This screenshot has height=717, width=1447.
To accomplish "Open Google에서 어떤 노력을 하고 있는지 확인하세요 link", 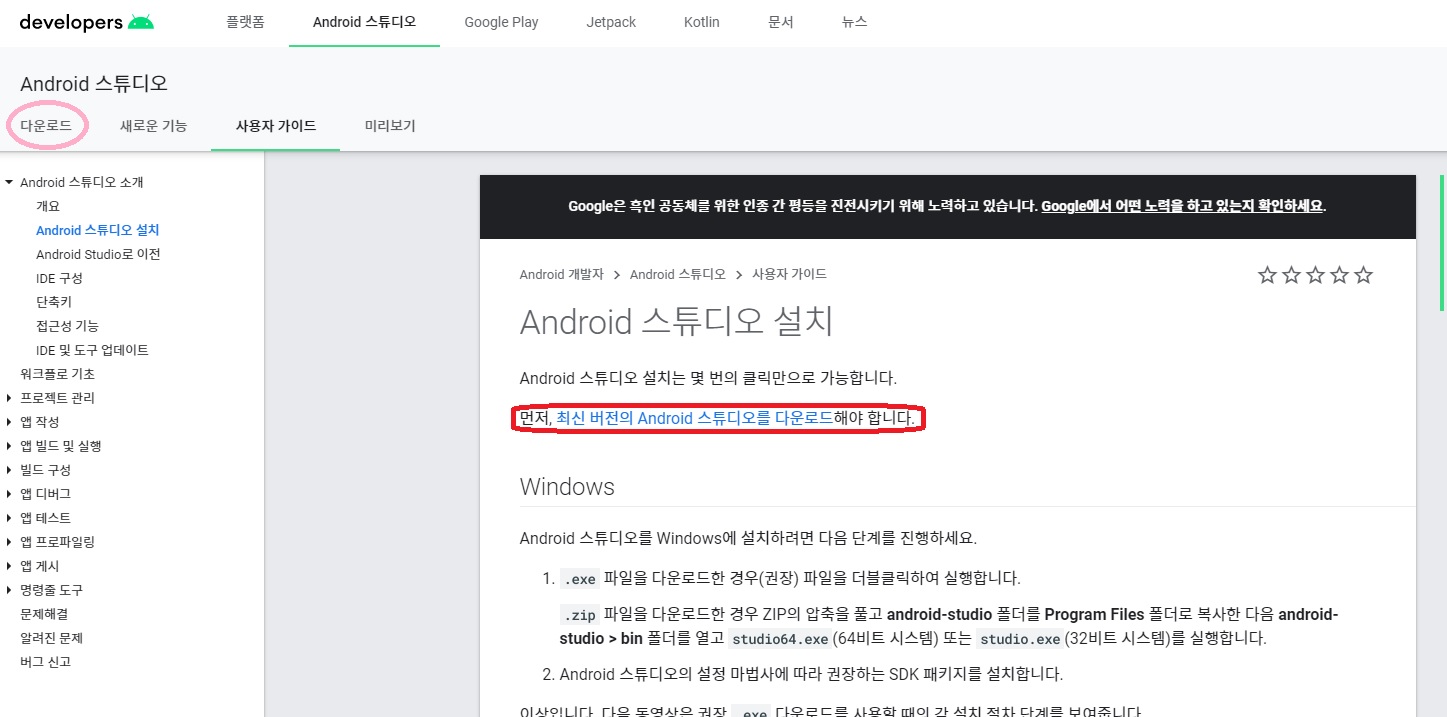I will [x=1182, y=206].
